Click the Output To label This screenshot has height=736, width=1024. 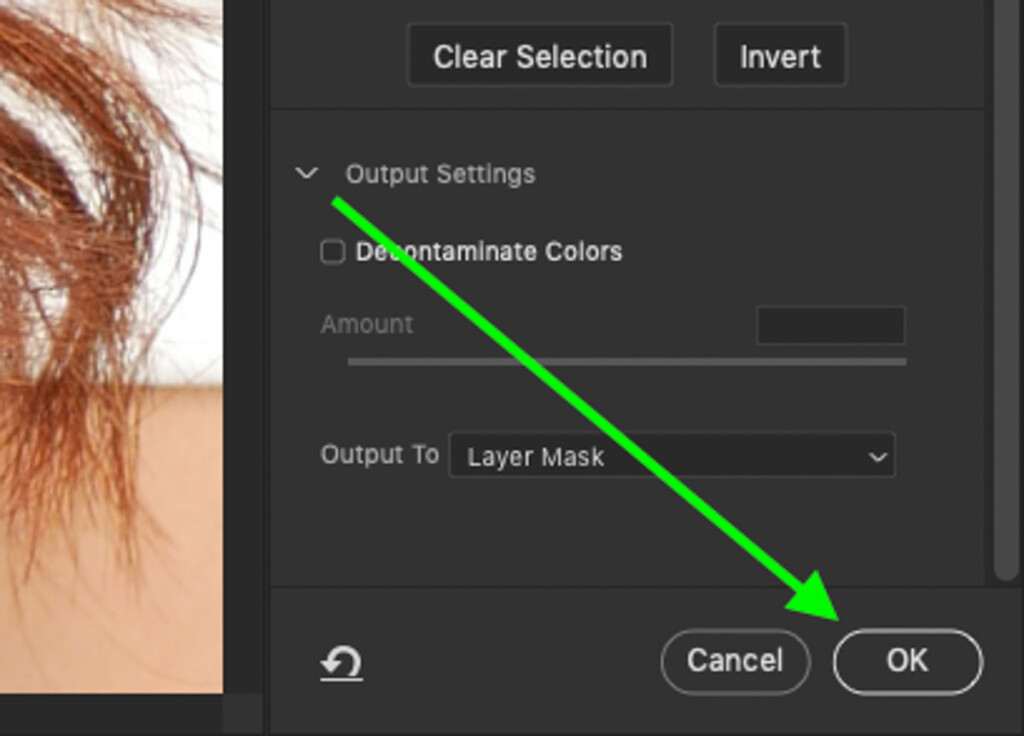click(x=379, y=454)
